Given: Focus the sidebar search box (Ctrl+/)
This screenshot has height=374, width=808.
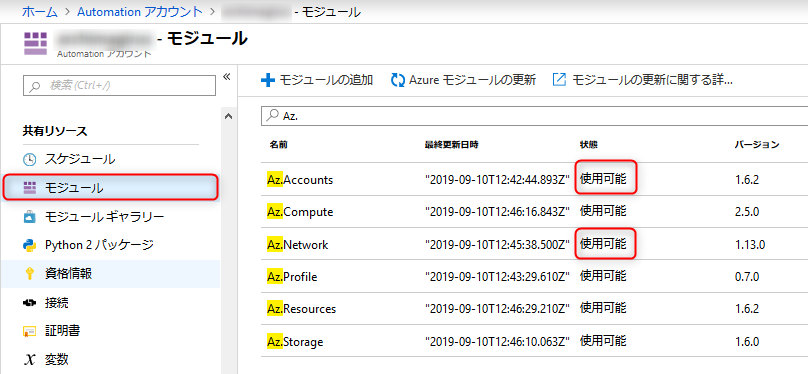Looking at the screenshot, I should (x=119, y=86).
